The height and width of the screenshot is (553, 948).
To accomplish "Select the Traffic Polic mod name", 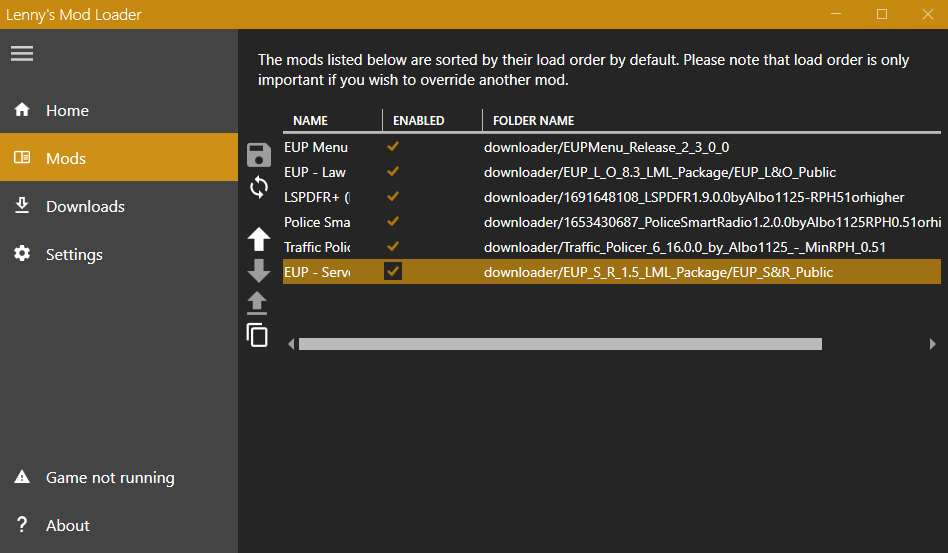I will pos(317,247).
